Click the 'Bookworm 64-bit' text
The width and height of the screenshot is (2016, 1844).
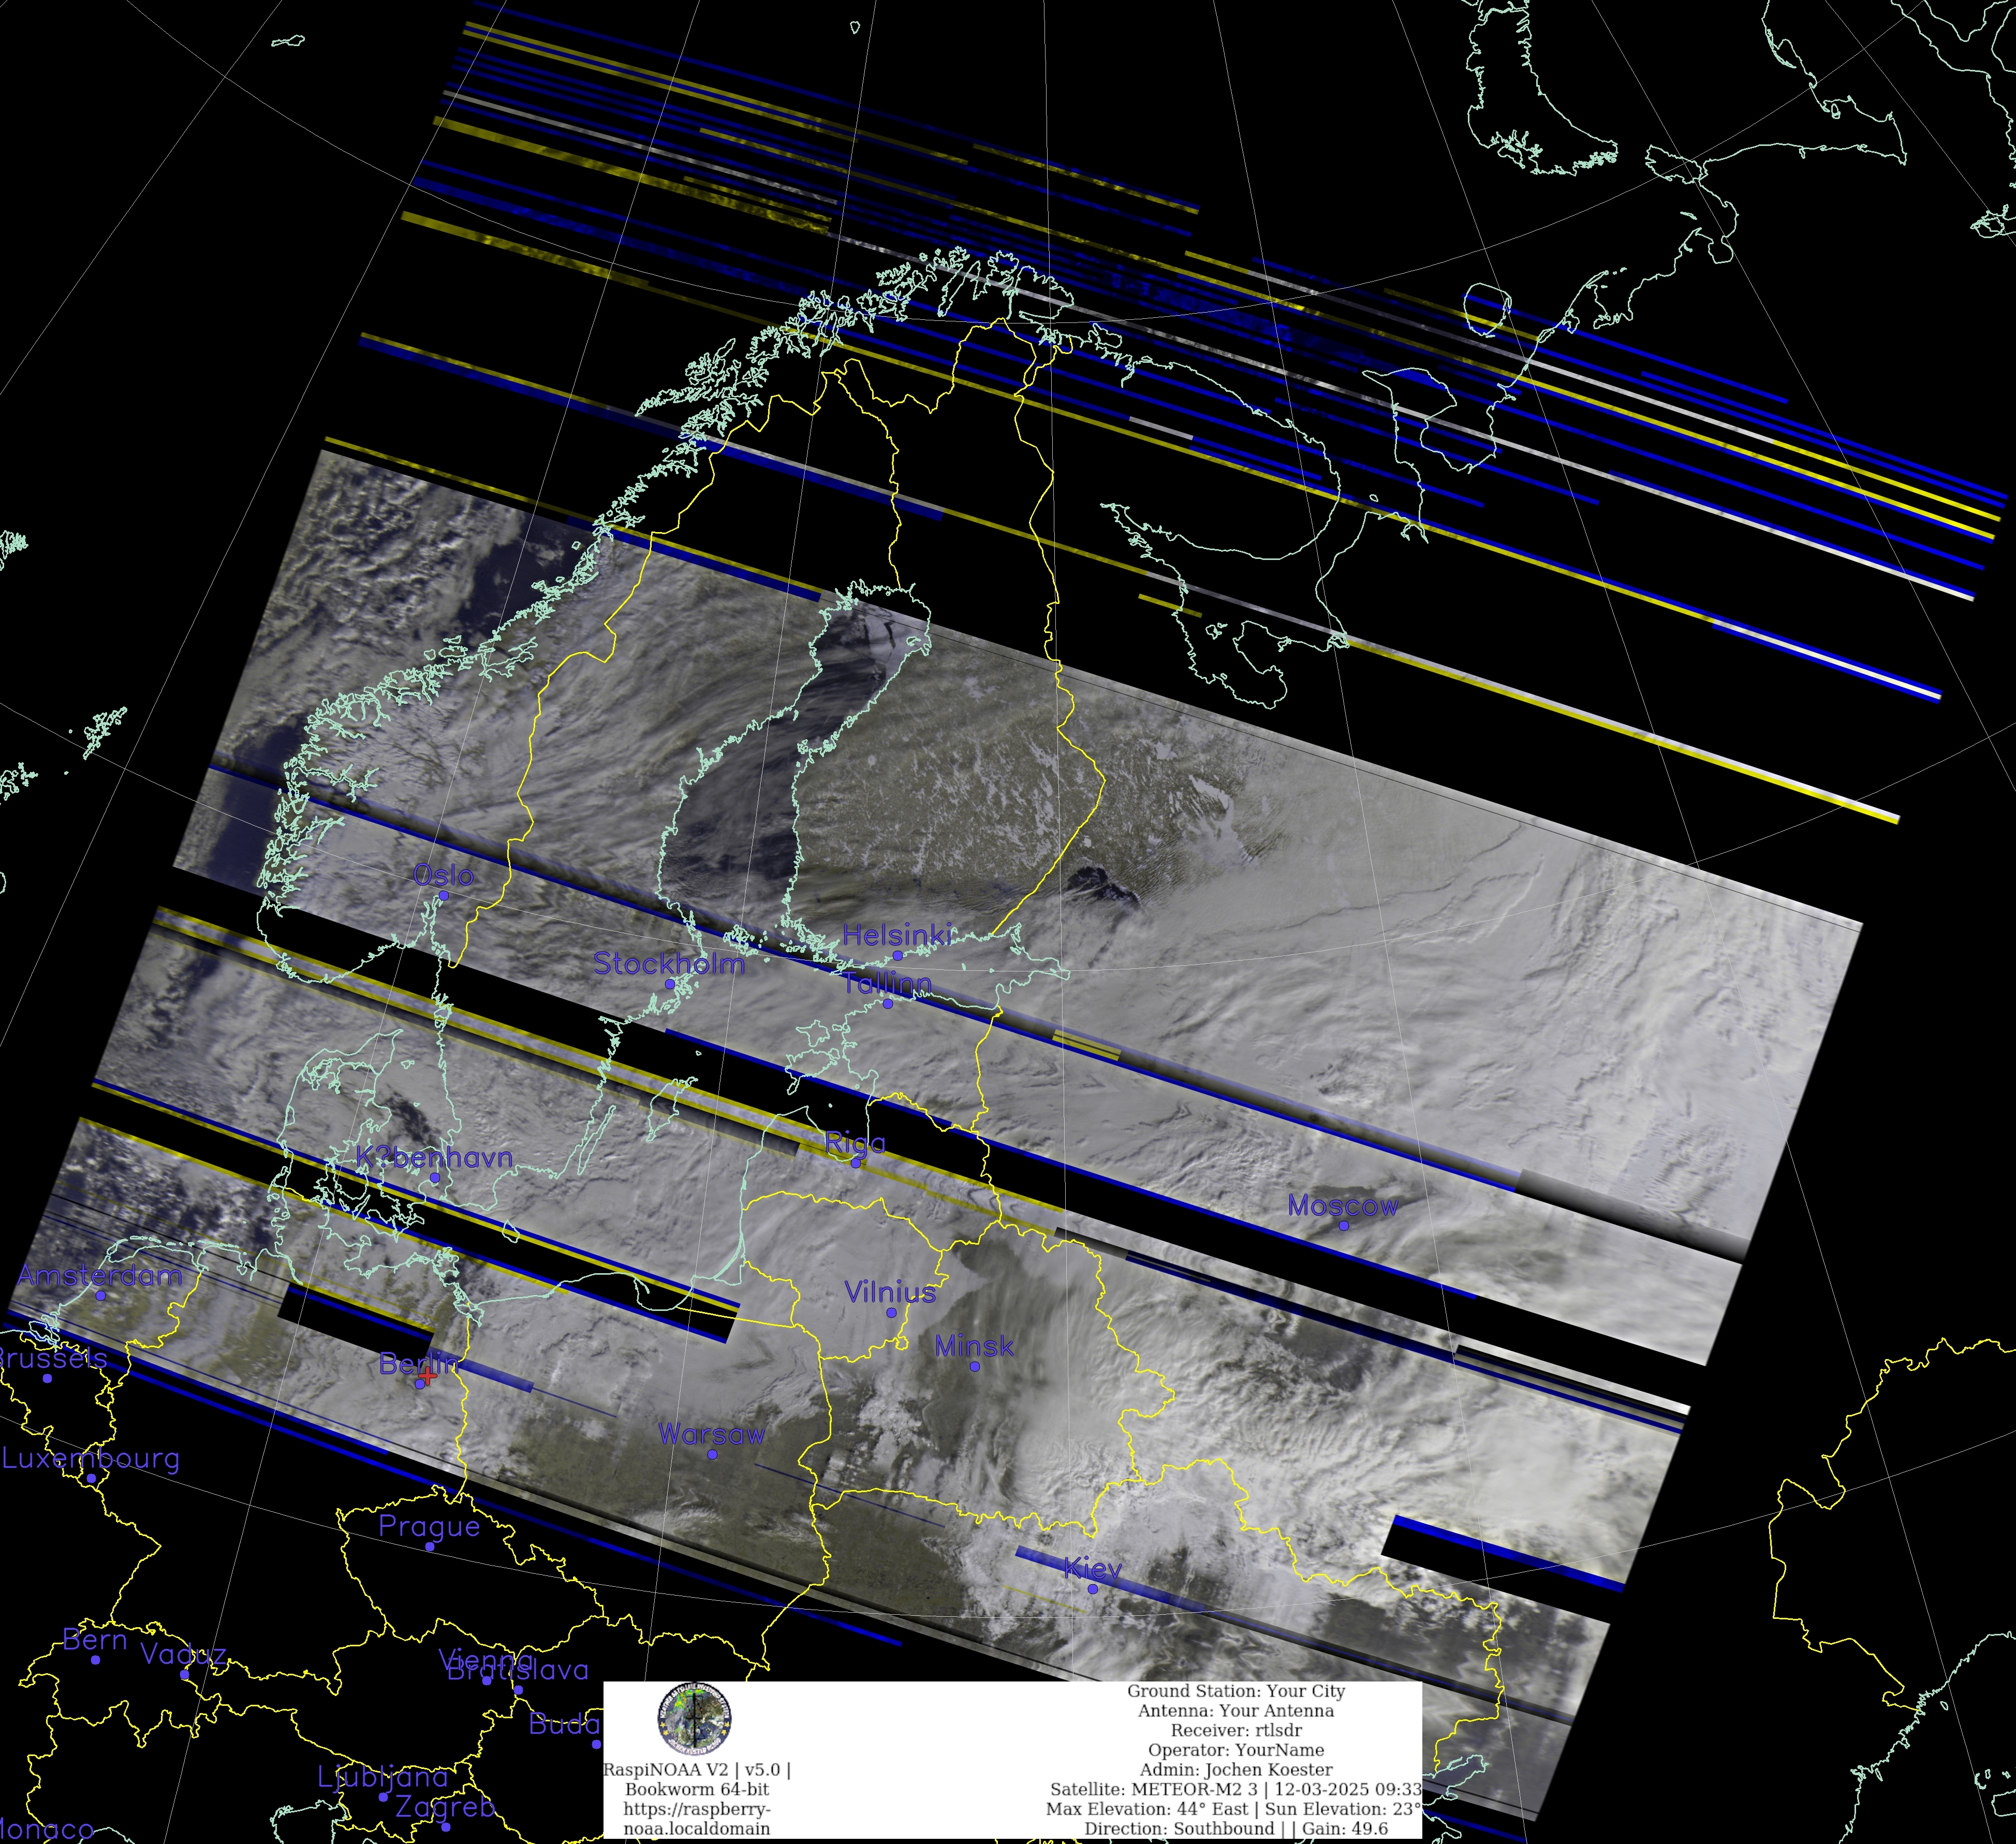tap(697, 1789)
